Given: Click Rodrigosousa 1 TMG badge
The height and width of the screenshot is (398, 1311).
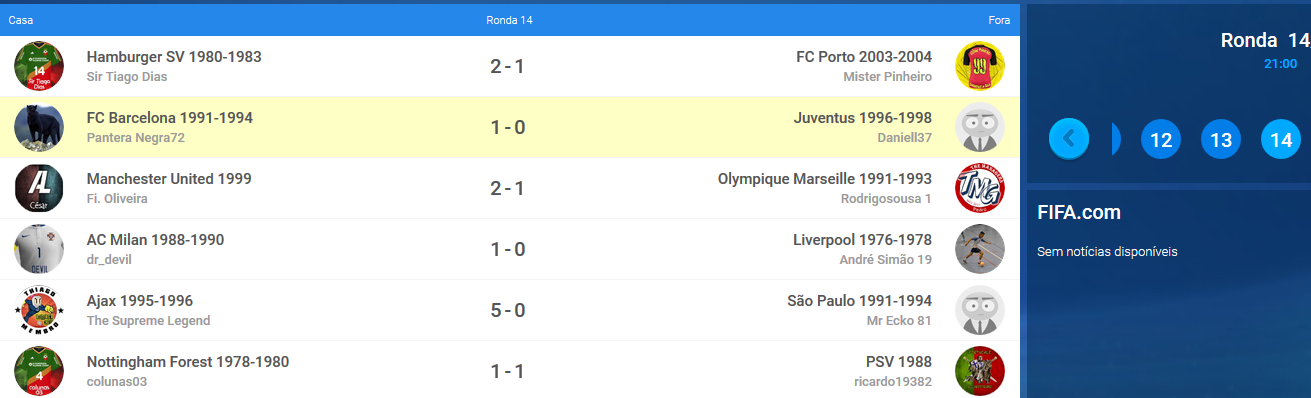Looking at the screenshot, I should (x=980, y=188).
